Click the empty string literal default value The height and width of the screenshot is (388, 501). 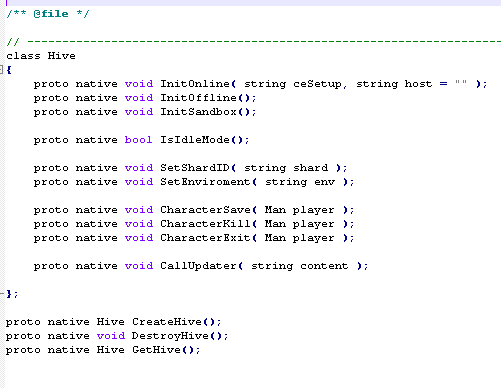pyautogui.click(x=461, y=83)
